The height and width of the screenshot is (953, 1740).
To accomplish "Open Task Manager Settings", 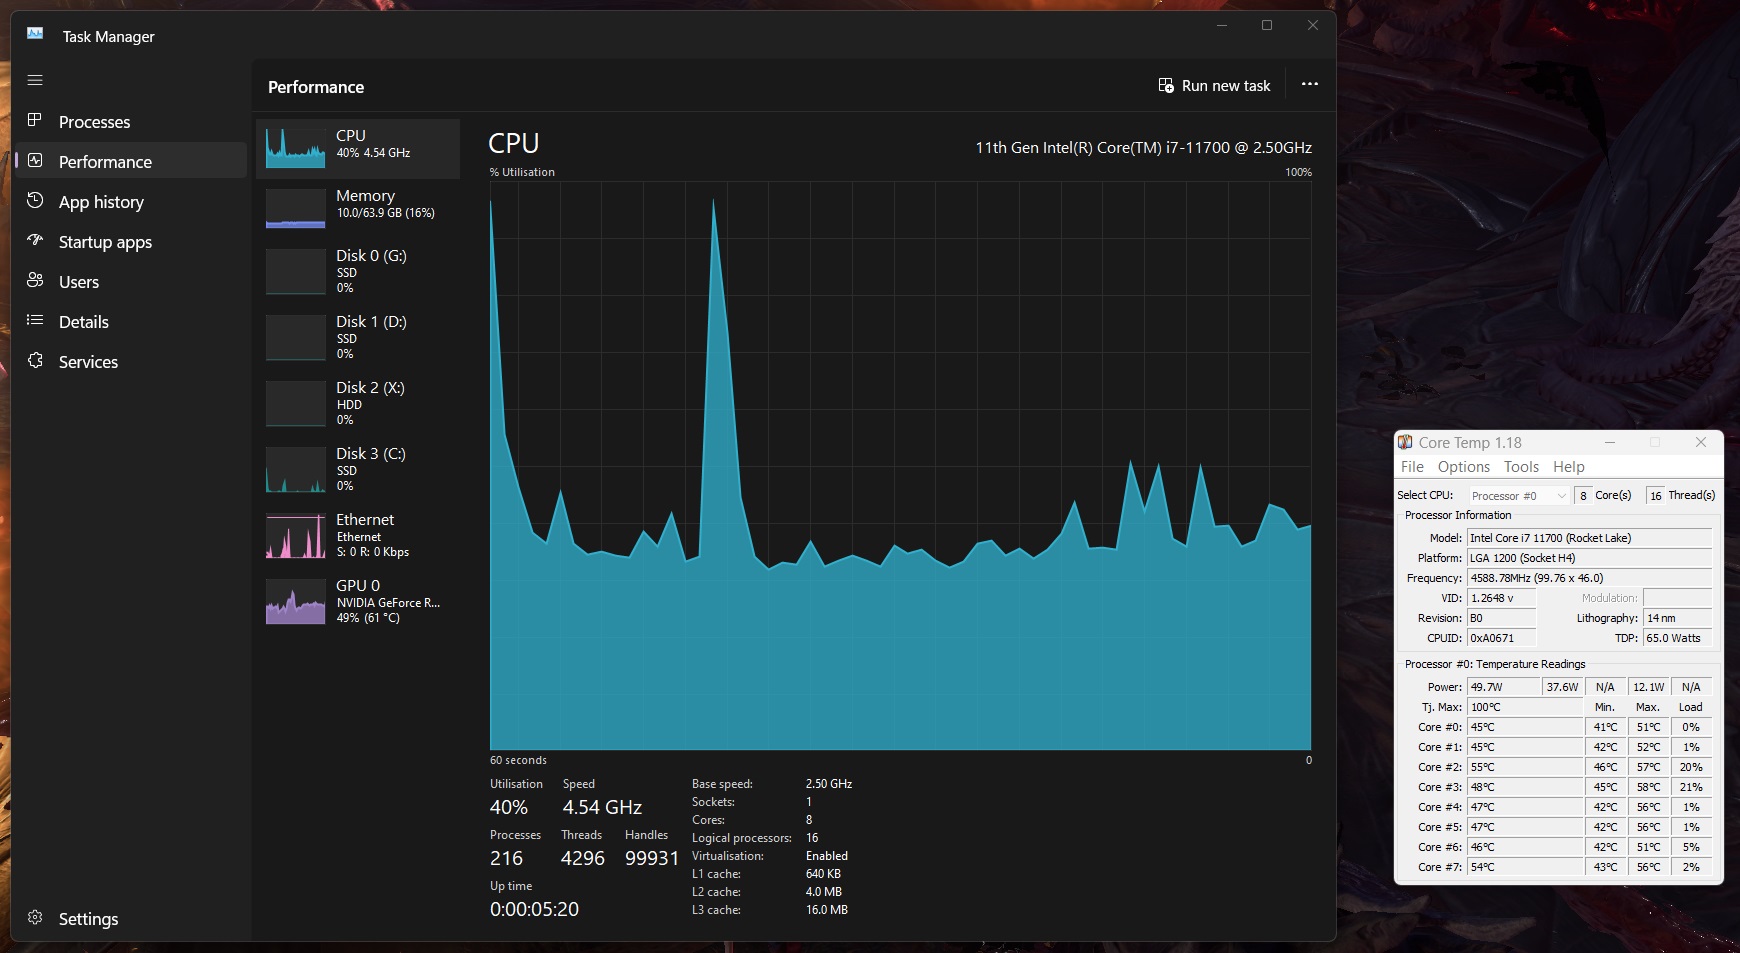I will click(131, 919).
